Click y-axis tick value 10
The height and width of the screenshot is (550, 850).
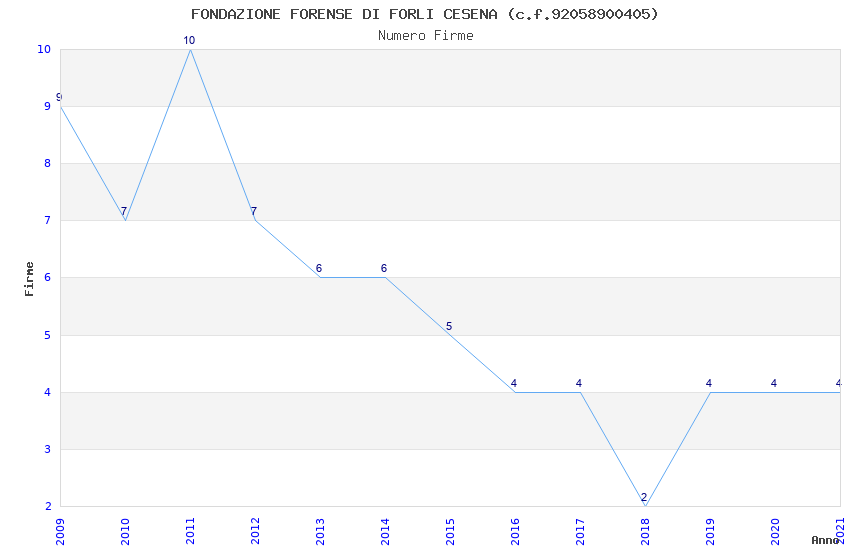[44, 49]
